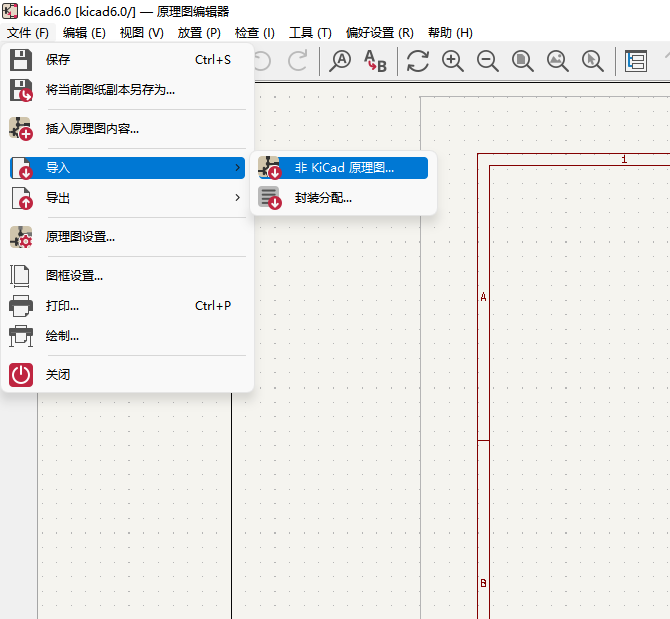The height and width of the screenshot is (619, 670).
Task: Click the Zoom to Fit Objects icon
Action: point(558,61)
